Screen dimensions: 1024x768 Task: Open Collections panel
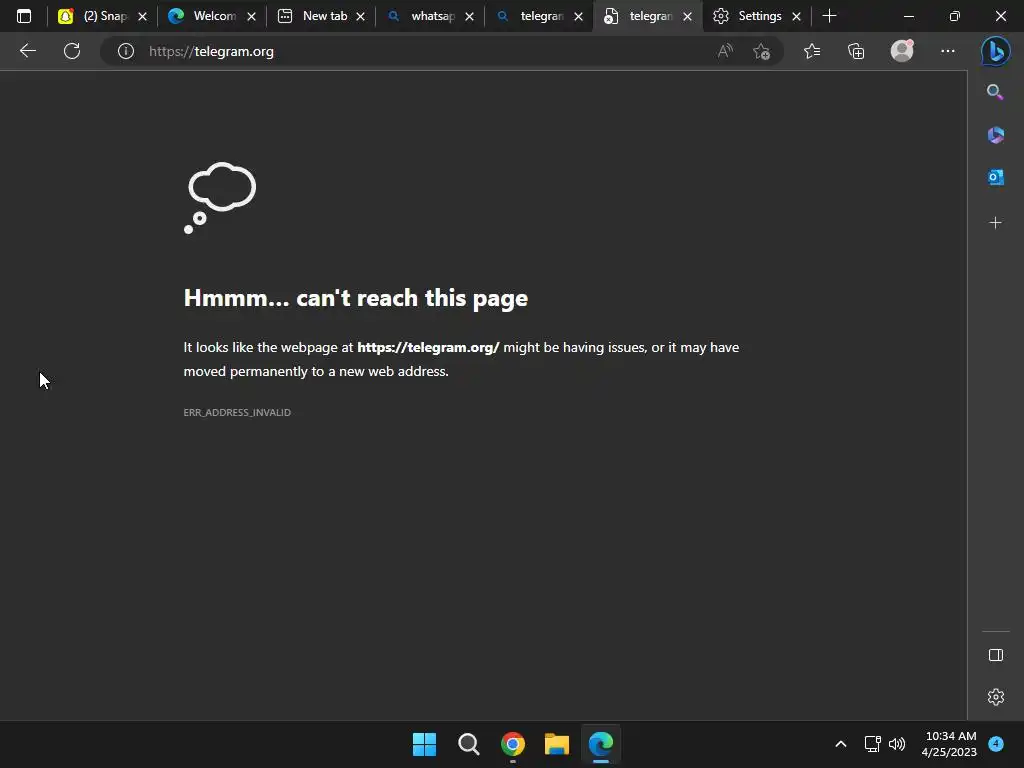coord(856,51)
